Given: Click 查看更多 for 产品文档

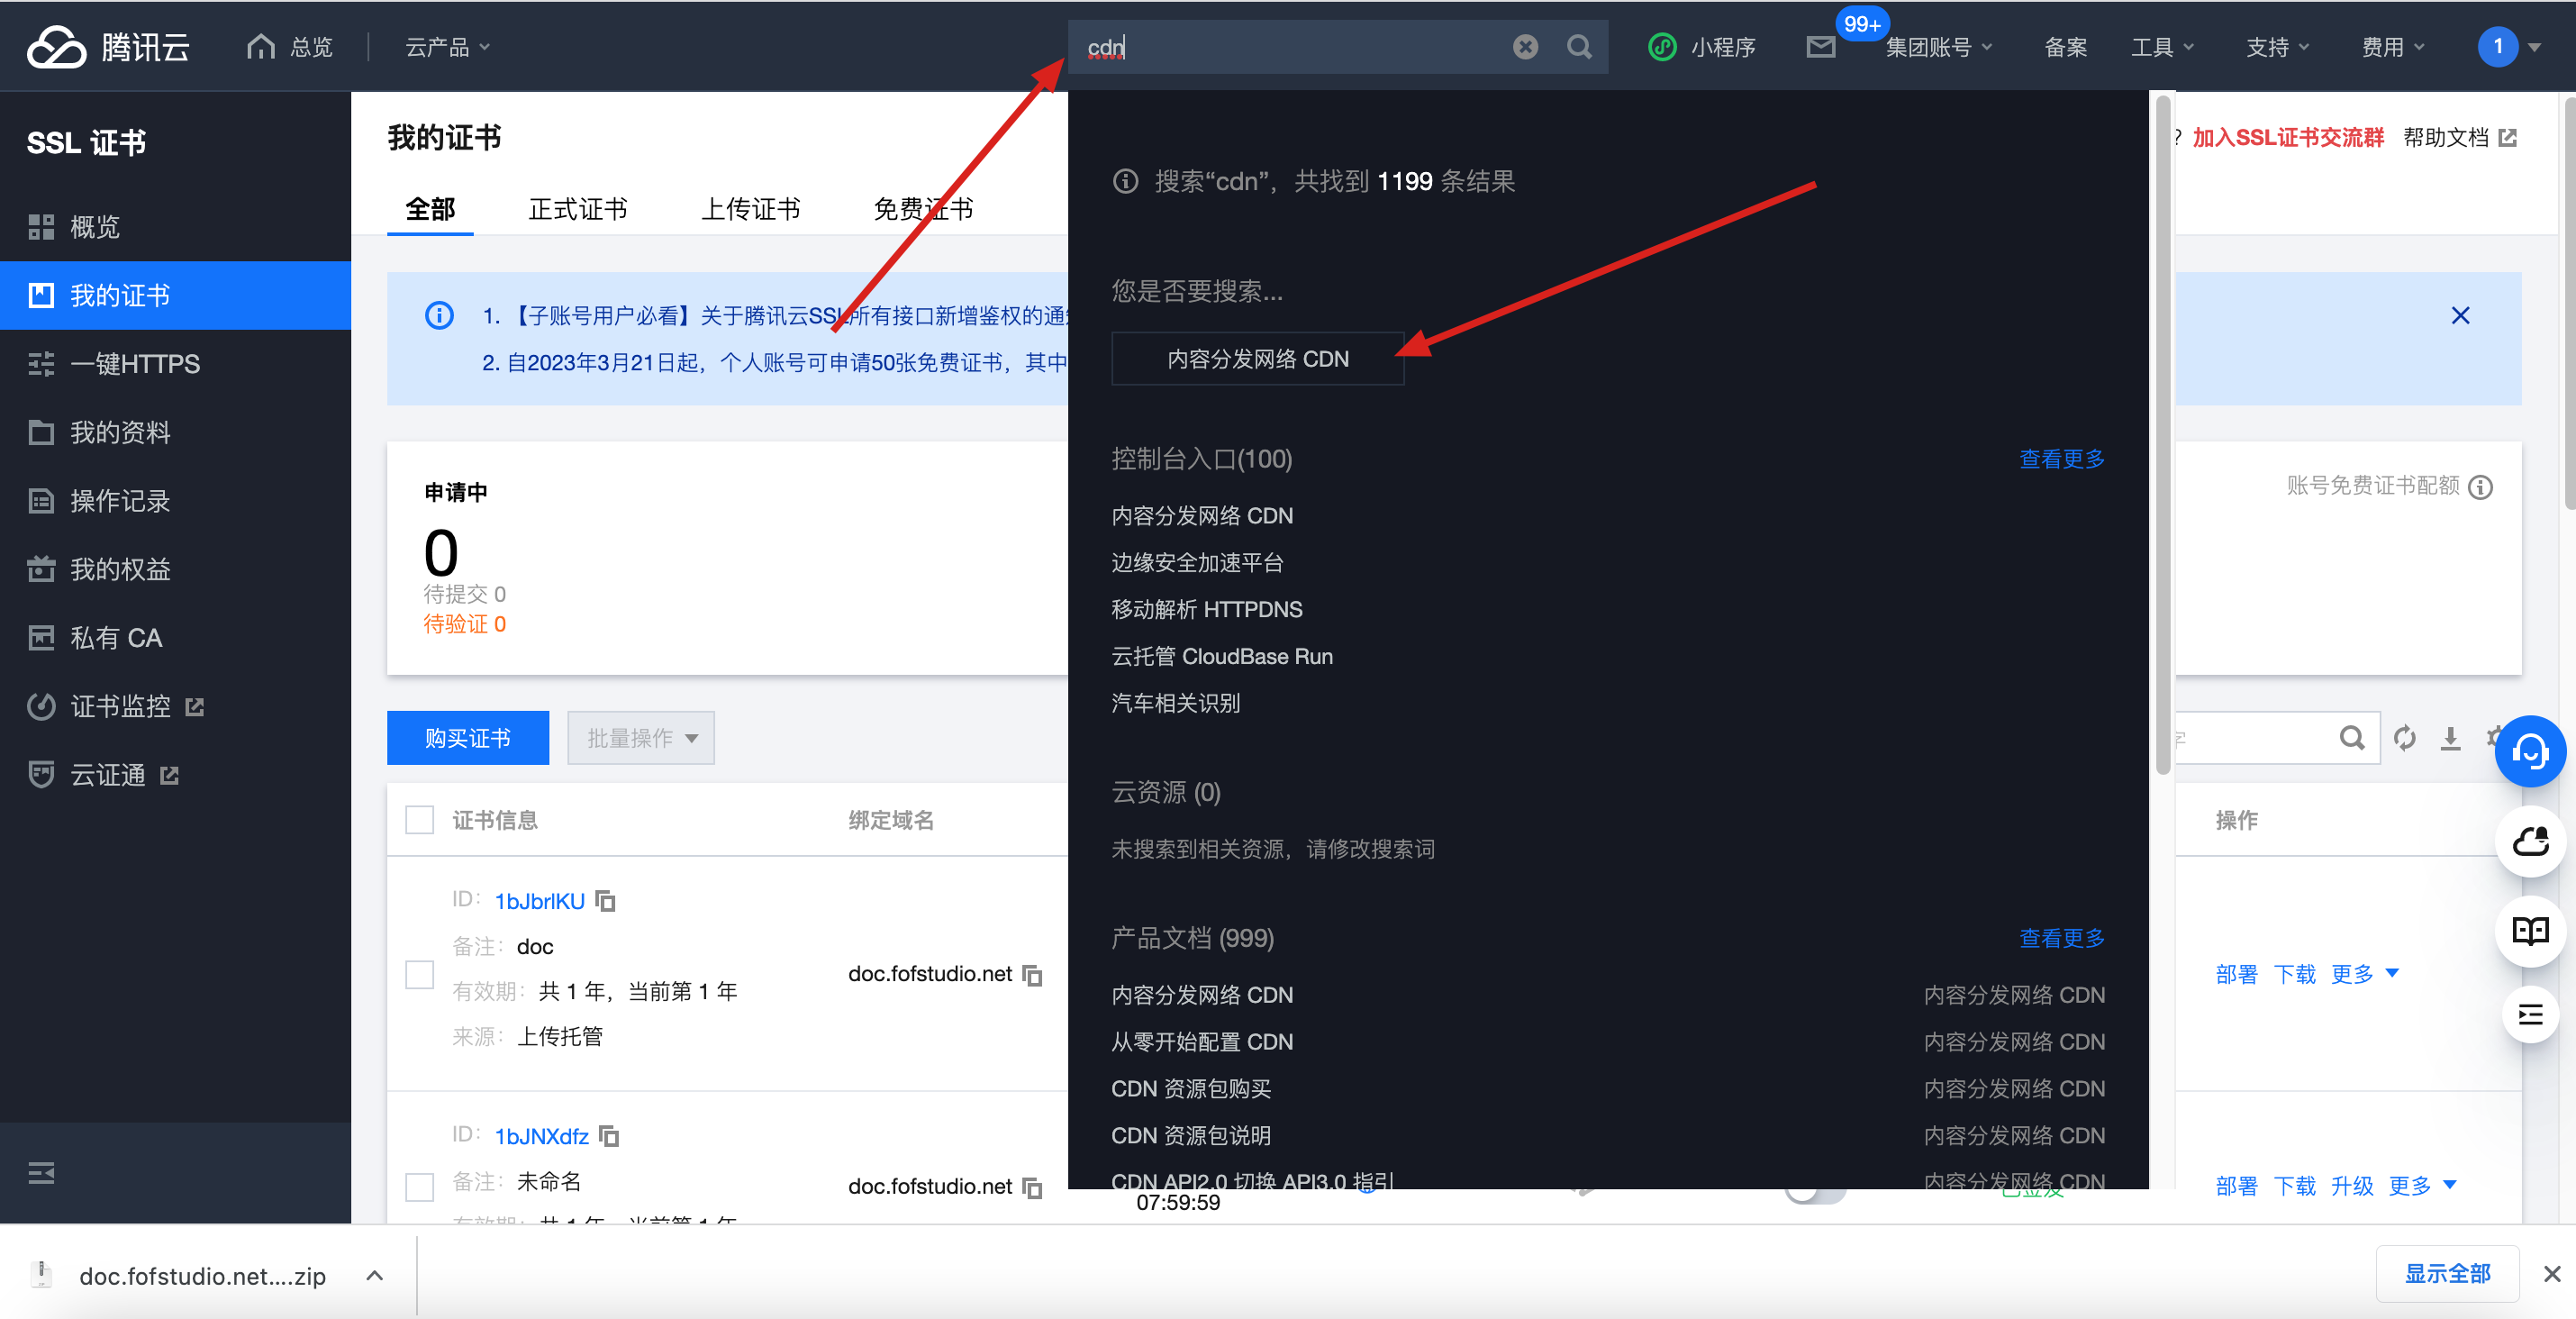Looking at the screenshot, I should click(2062, 938).
